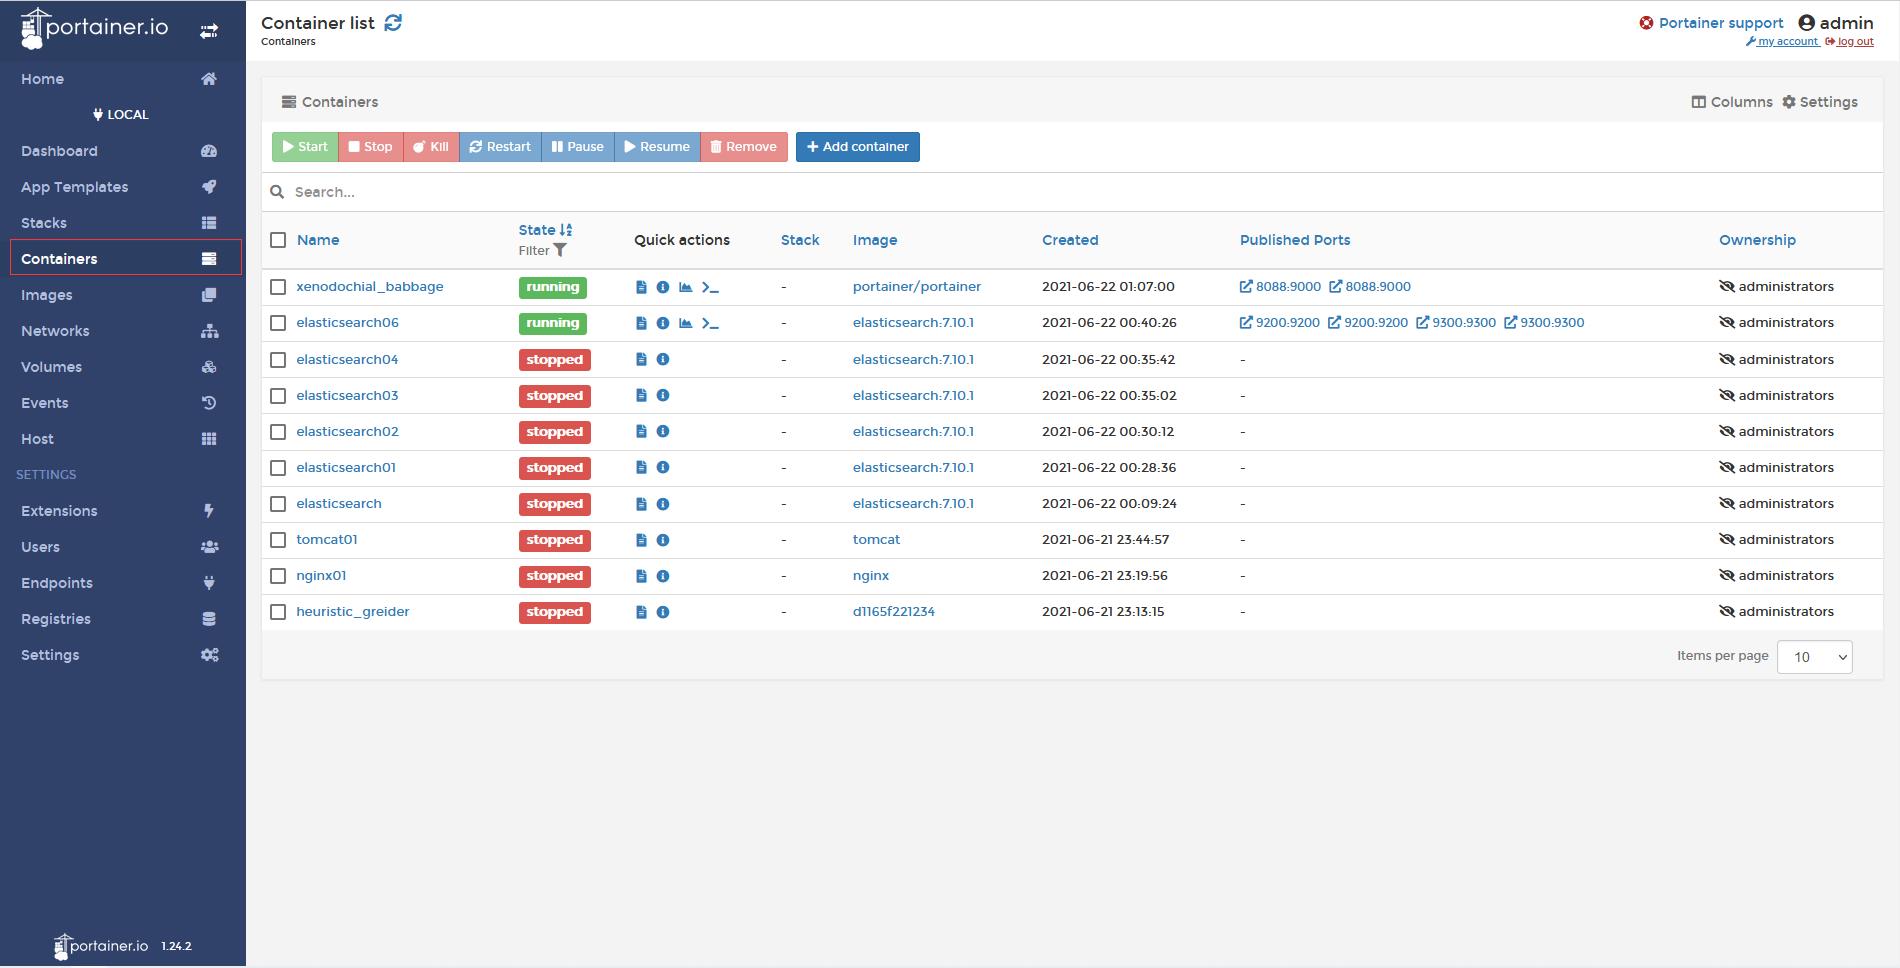
Task: Click the my account link
Action: [1782, 42]
